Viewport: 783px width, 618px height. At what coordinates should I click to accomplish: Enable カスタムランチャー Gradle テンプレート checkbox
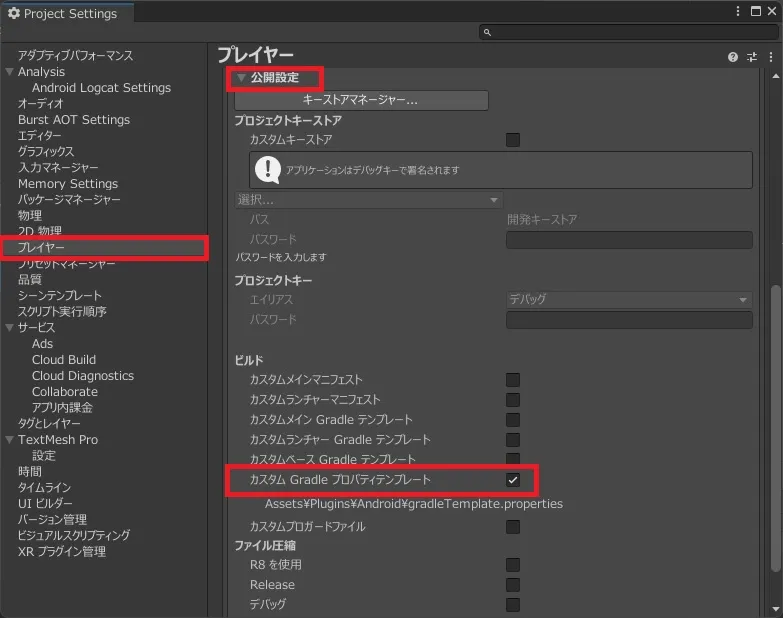[x=513, y=440]
